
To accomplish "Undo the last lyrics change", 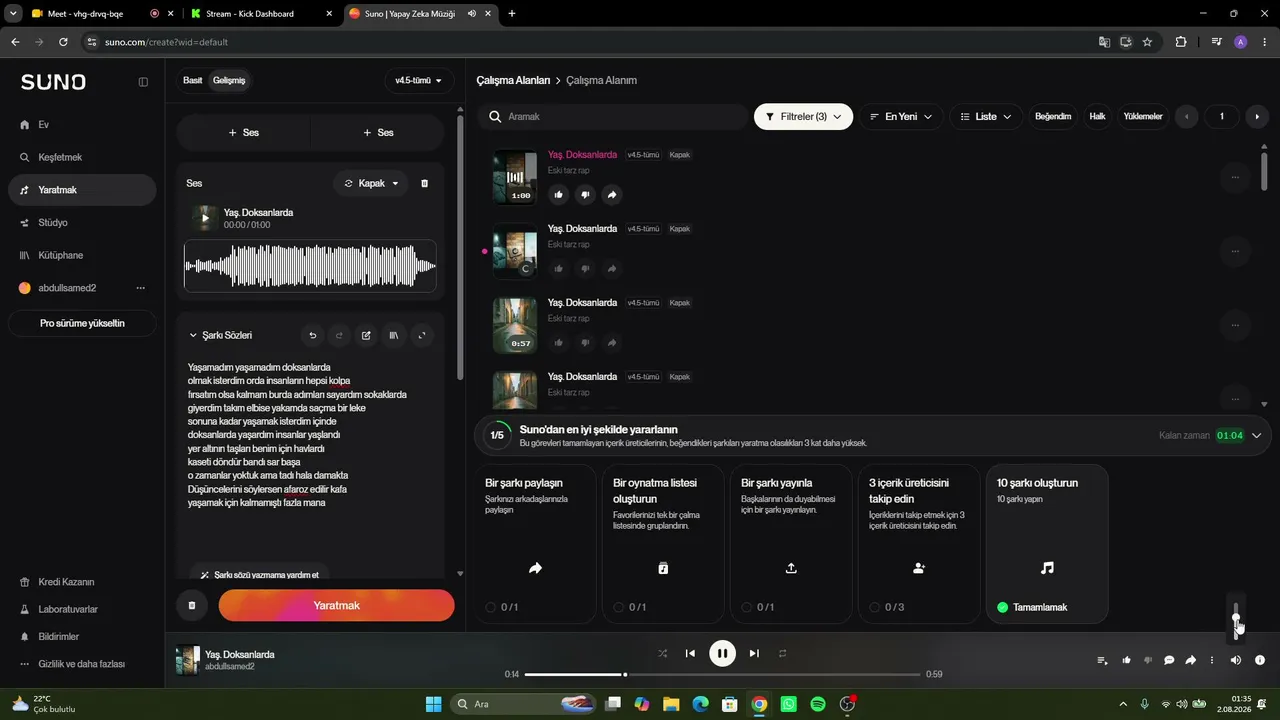I will coord(313,336).
